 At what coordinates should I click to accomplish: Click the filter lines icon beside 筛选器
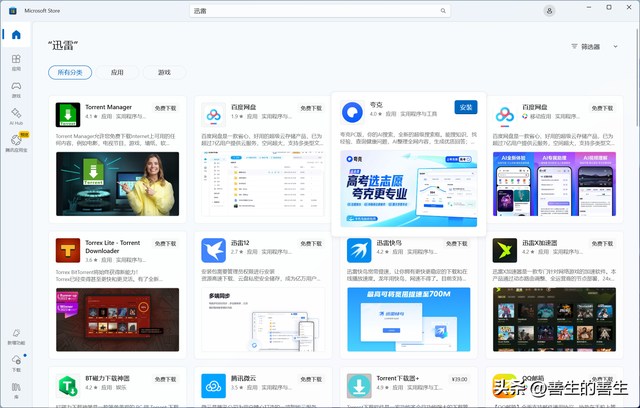[574, 47]
